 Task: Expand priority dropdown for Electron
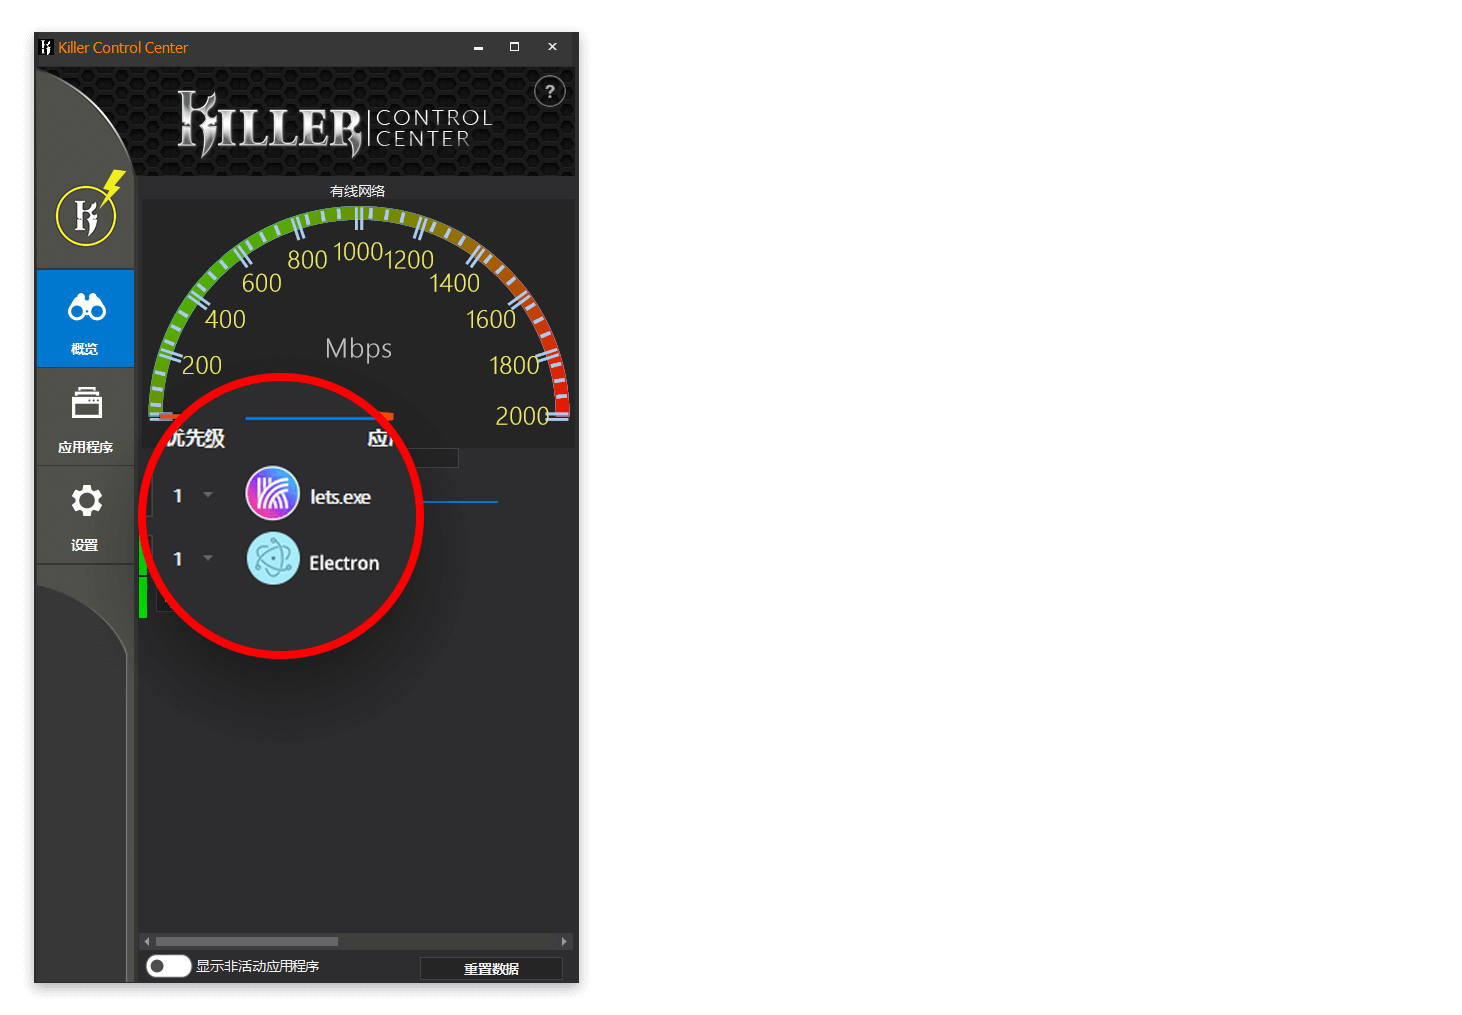pos(208,558)
